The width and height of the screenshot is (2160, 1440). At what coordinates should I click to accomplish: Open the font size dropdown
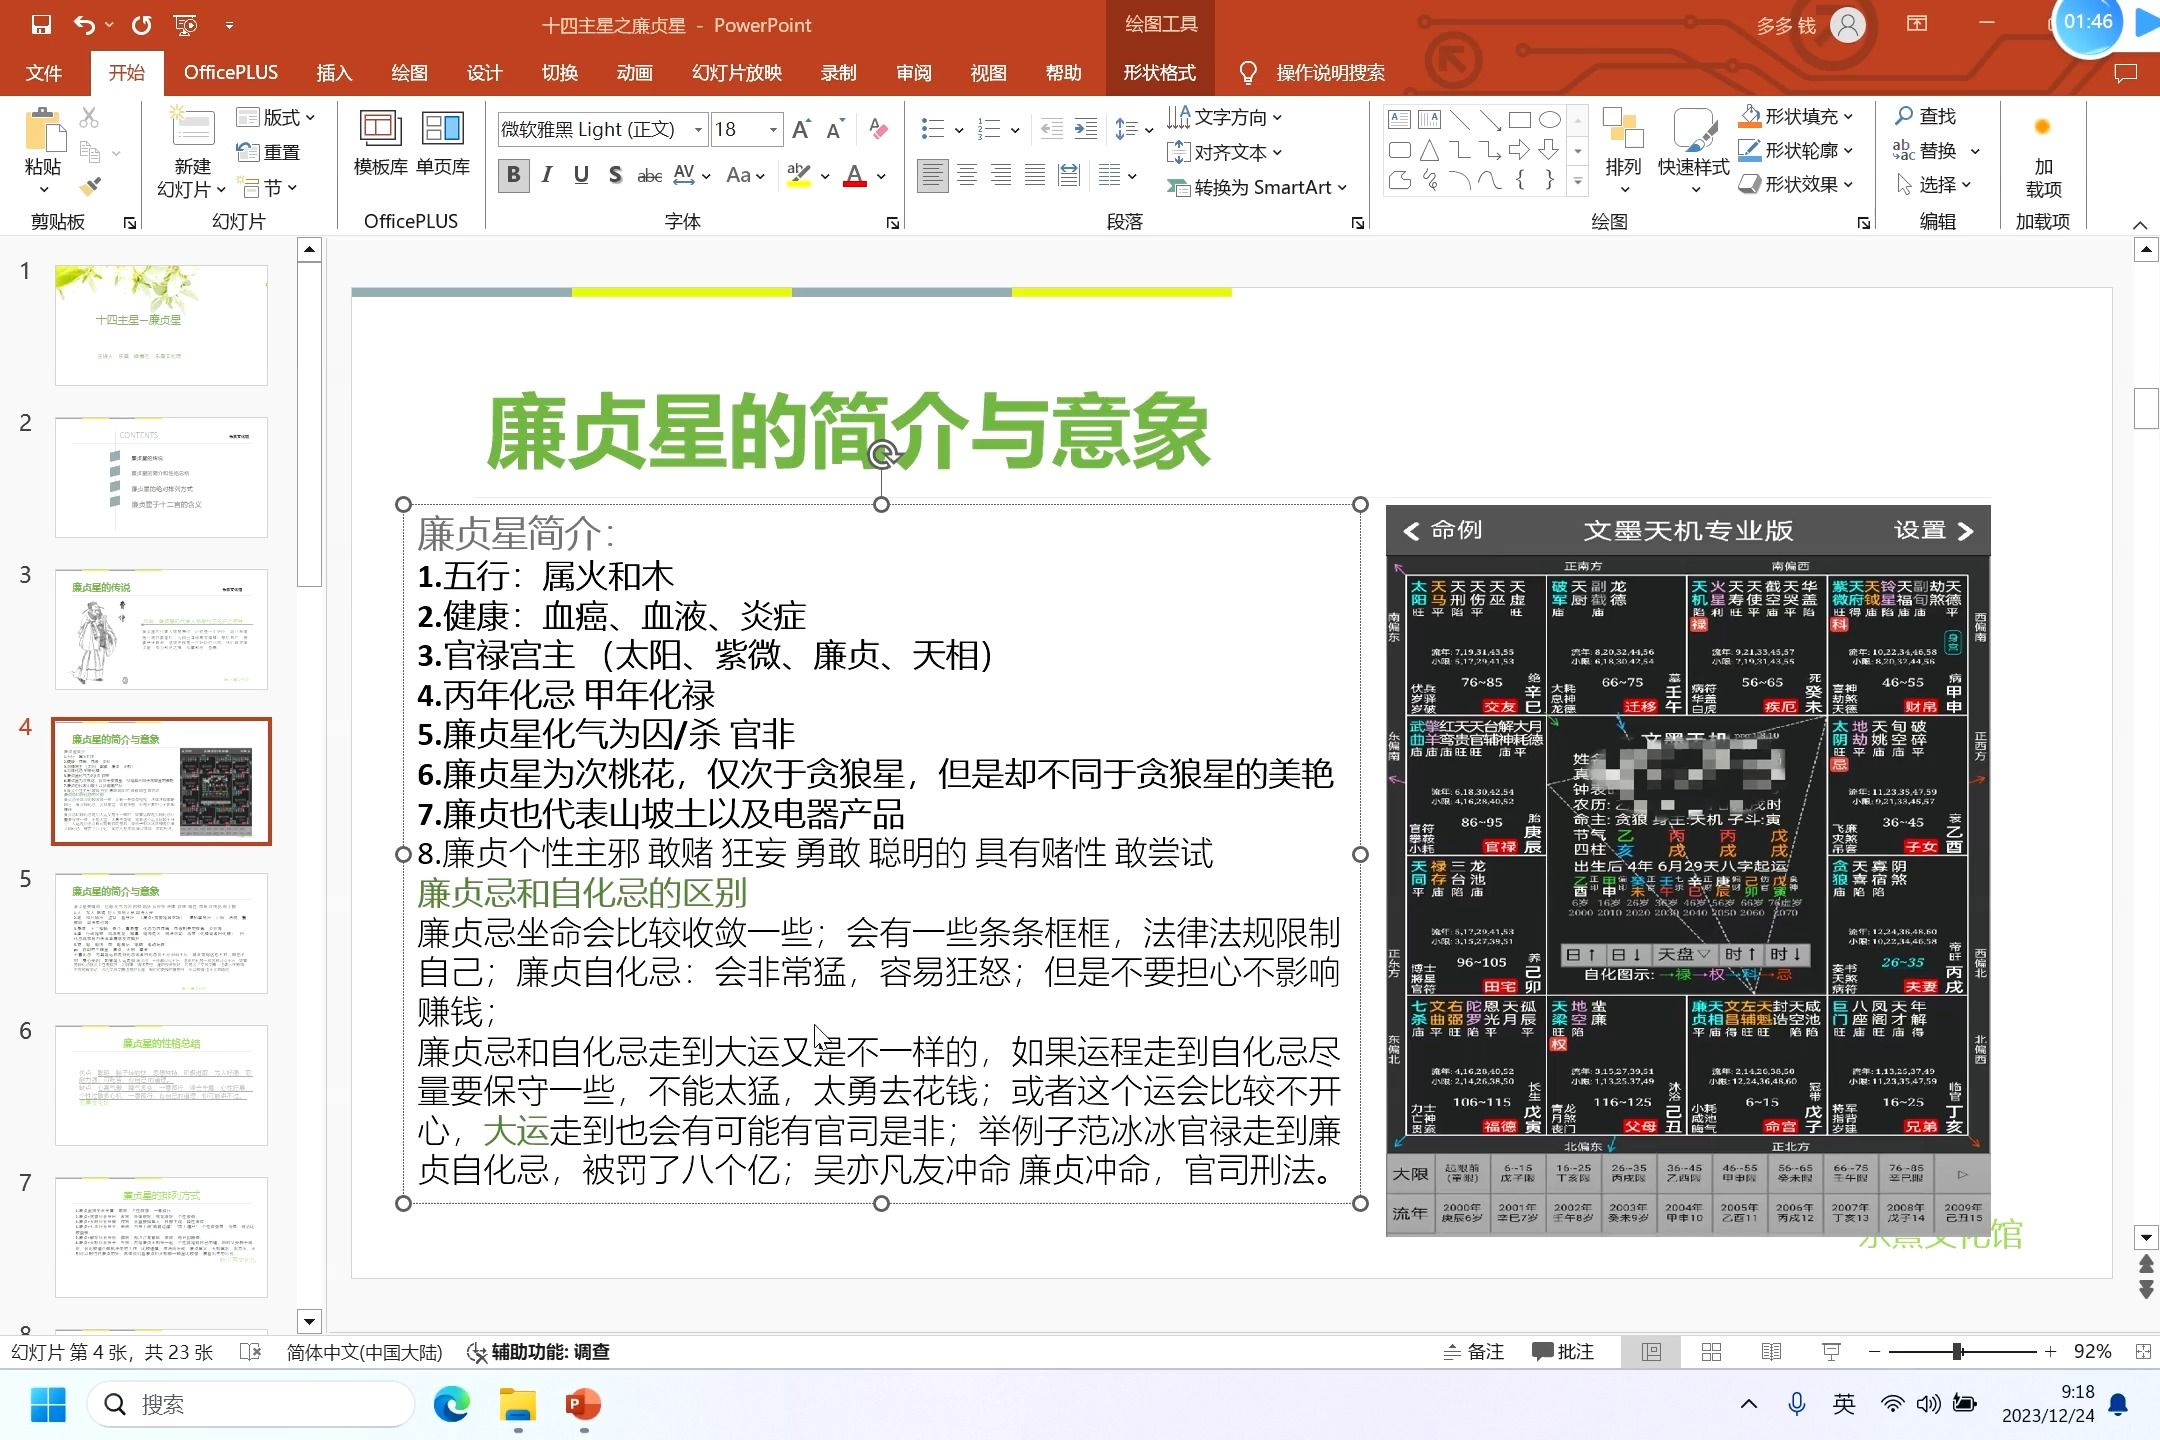tap(773, 129)
